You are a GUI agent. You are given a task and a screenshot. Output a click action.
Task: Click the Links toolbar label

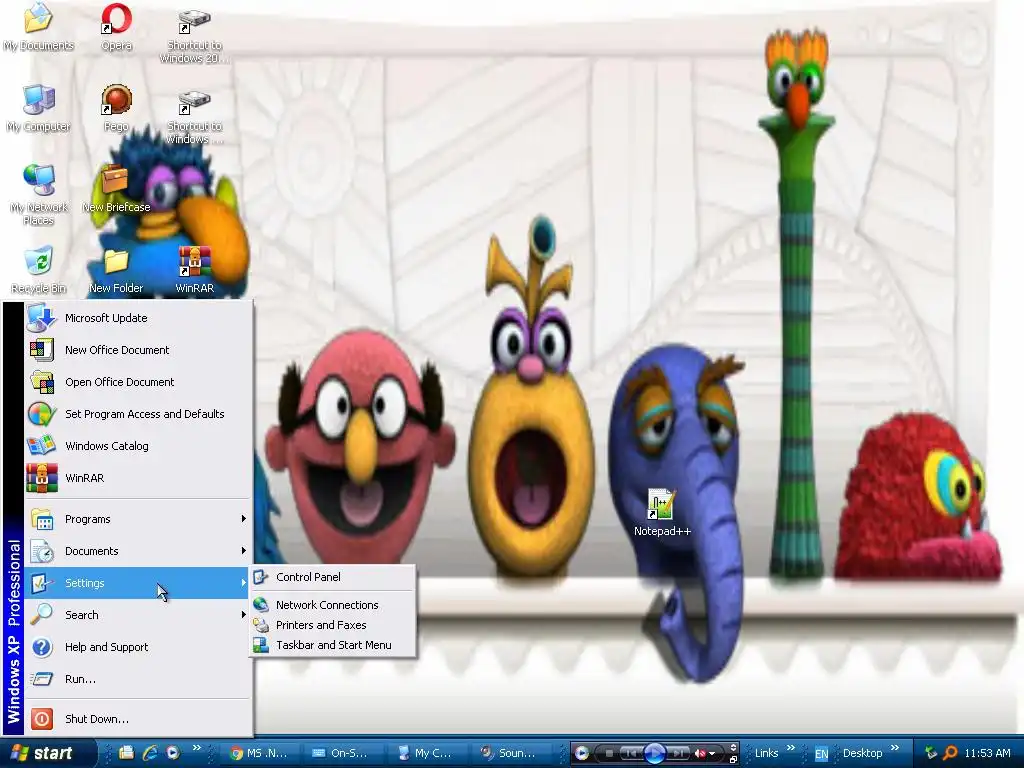767,753
